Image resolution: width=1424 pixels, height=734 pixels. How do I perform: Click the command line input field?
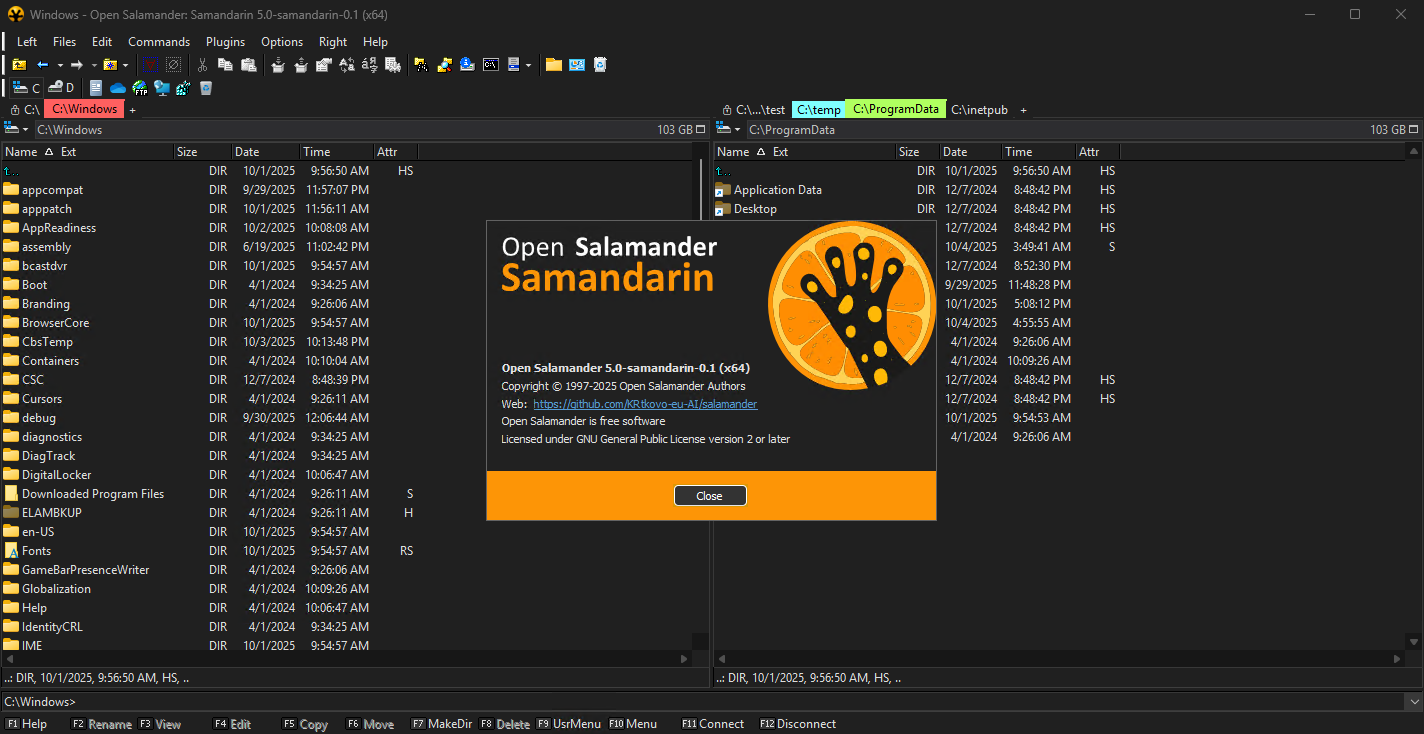700,702
